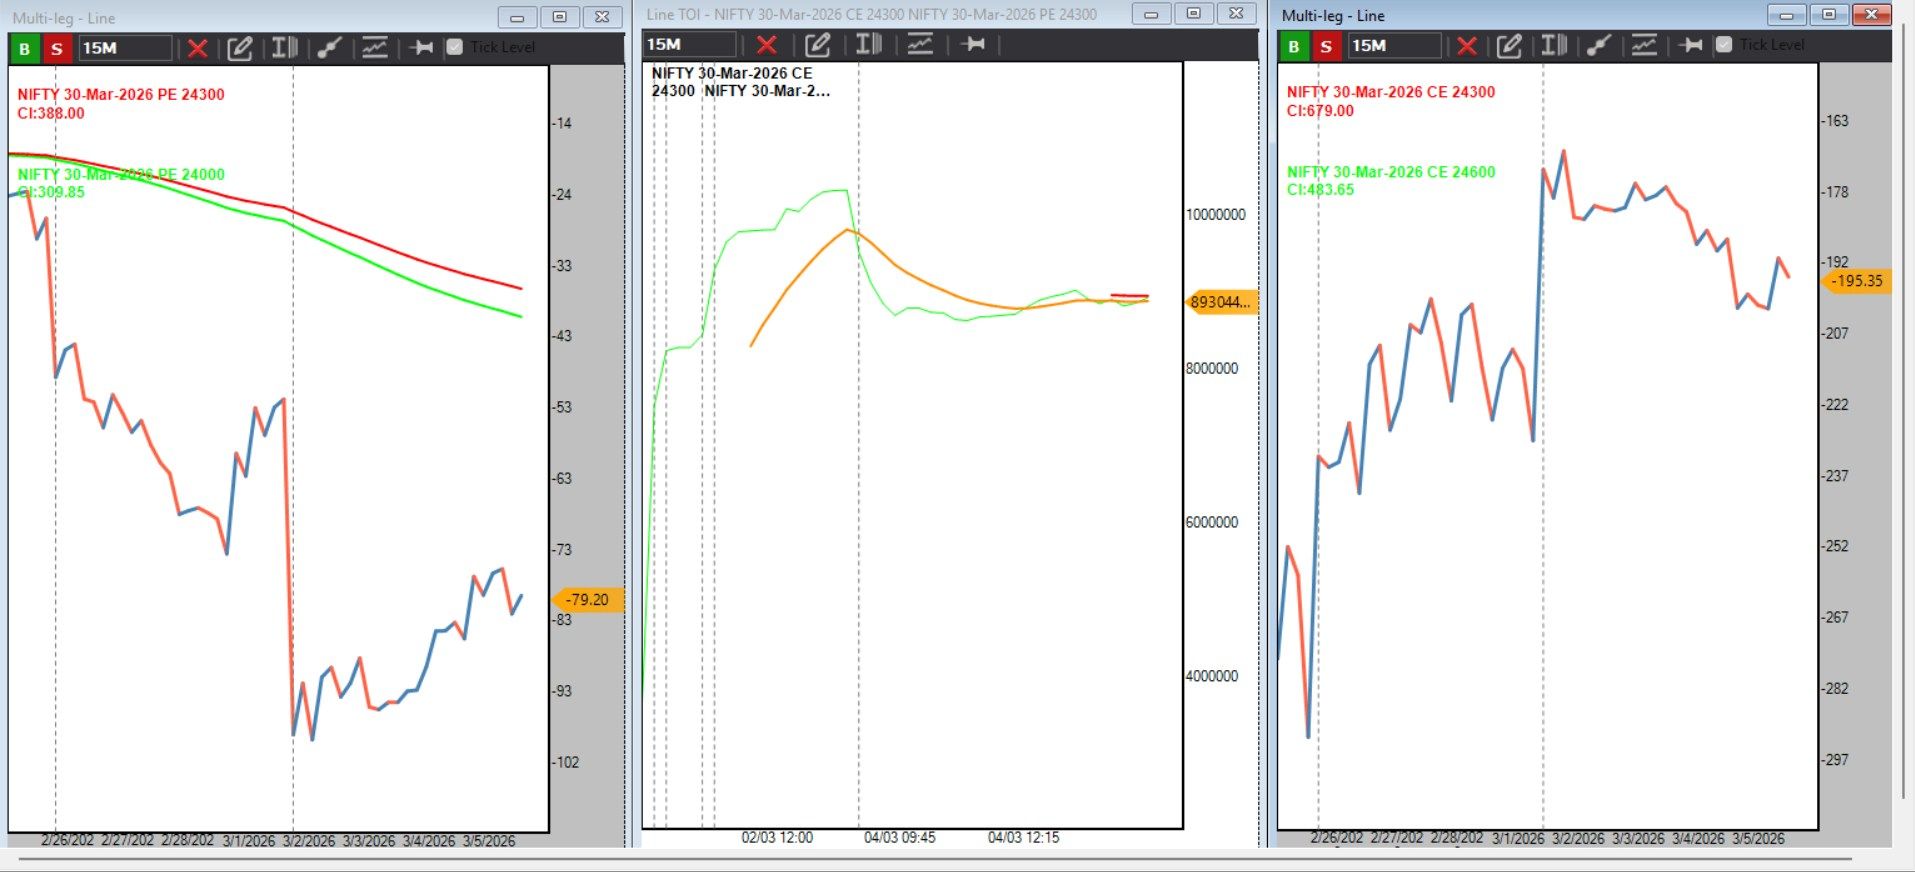The image size is (1915, 872).
Task: Click the -79.20 price marker on left chart axis
Action: tap(587, 600)
